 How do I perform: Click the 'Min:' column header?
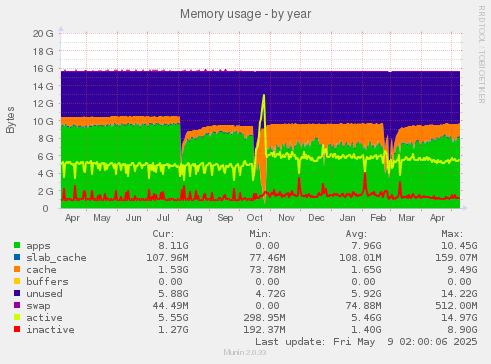pyautogui.click(x=260, y=234)
